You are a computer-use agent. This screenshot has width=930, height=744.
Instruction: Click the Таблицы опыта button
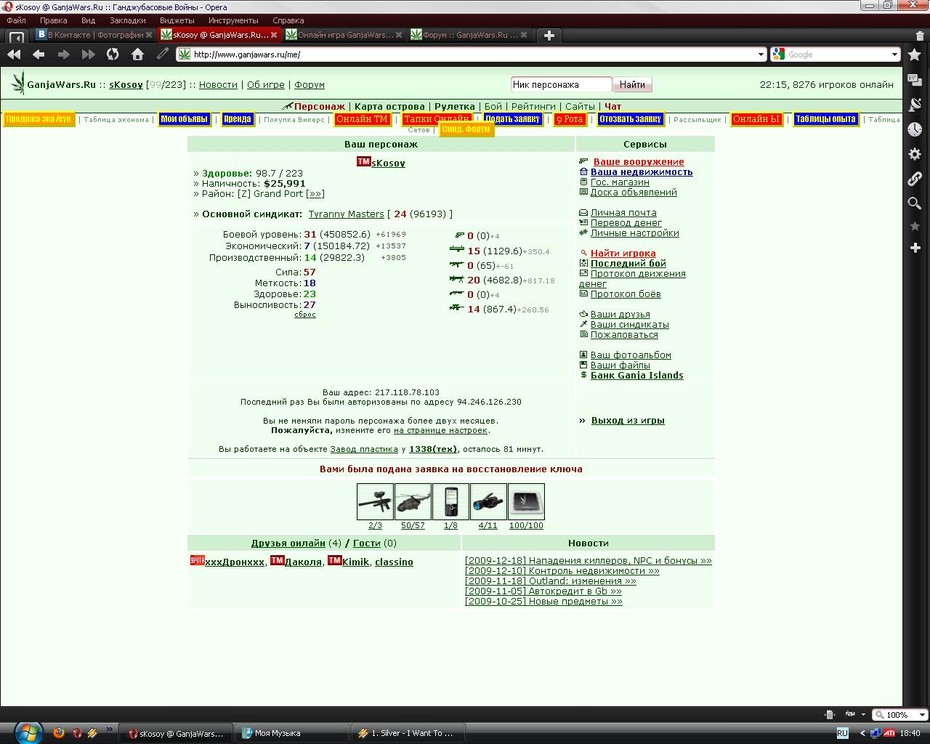(826, 119)
